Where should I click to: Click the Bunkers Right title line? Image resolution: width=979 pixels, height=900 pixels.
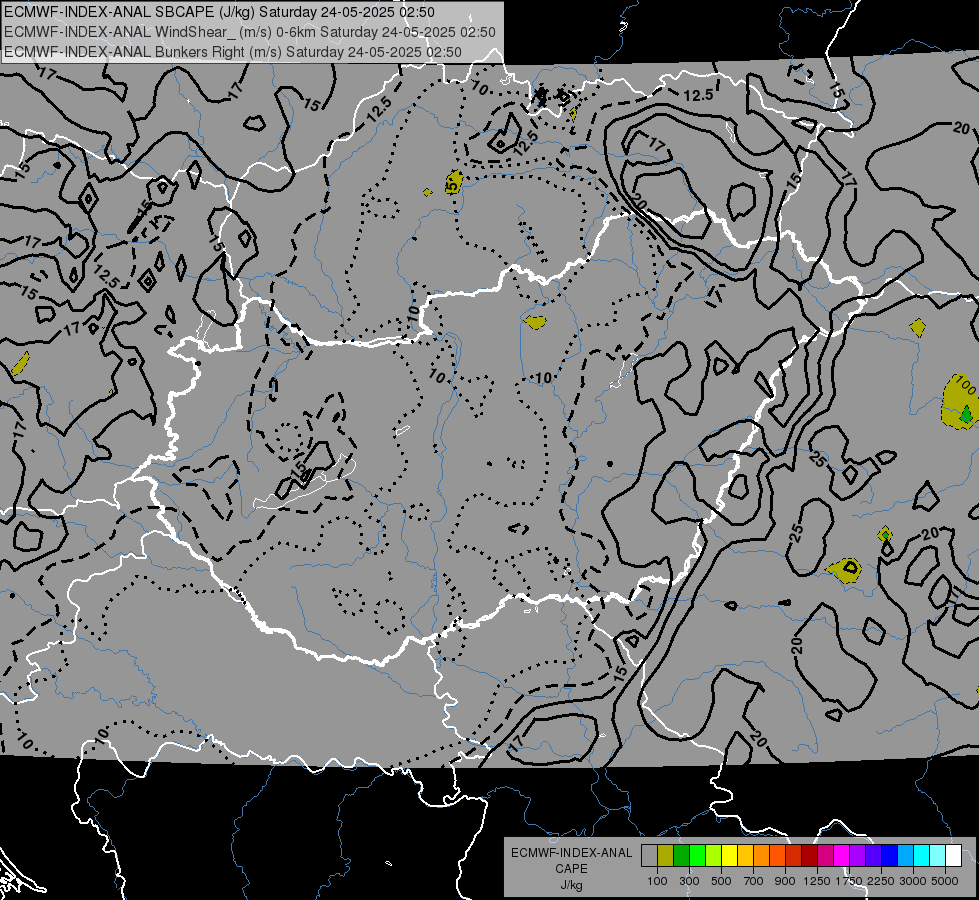[233, 52]
